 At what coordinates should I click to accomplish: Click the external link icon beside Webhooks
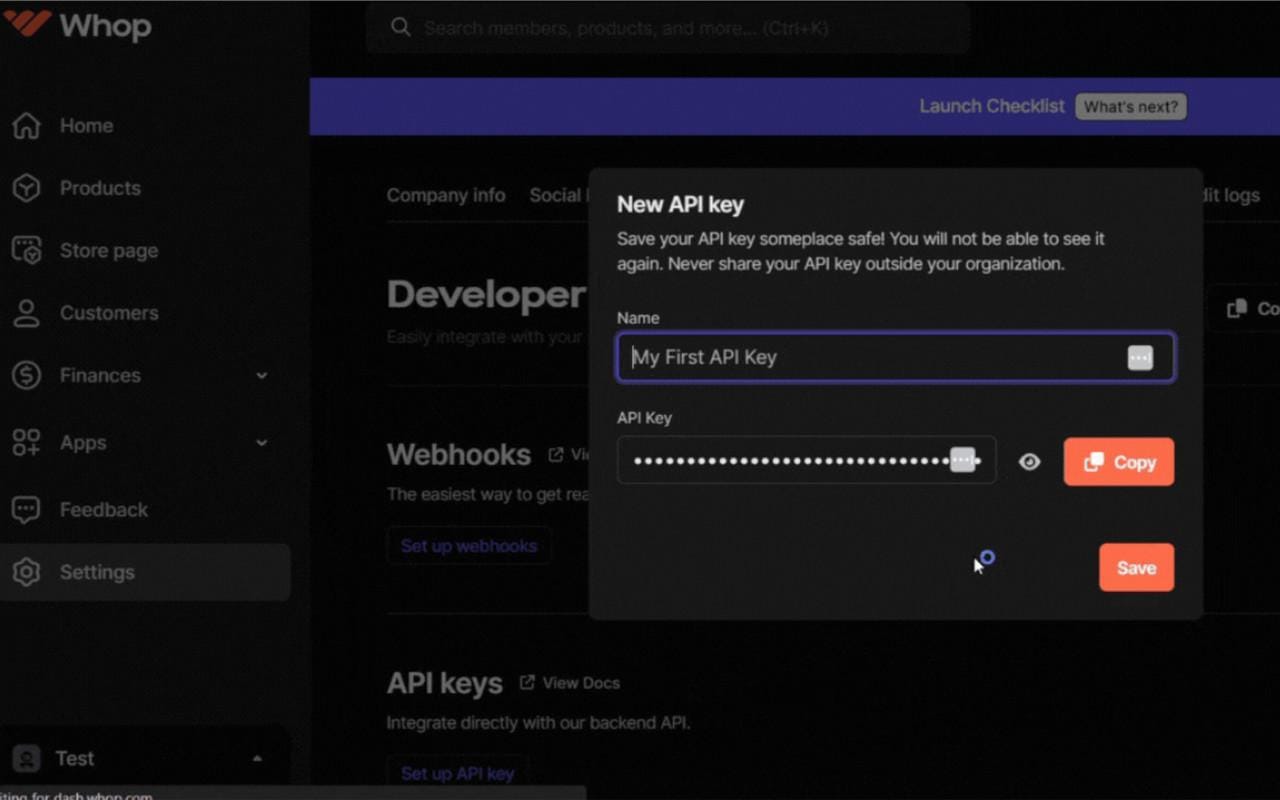click(x=556, y=455)
